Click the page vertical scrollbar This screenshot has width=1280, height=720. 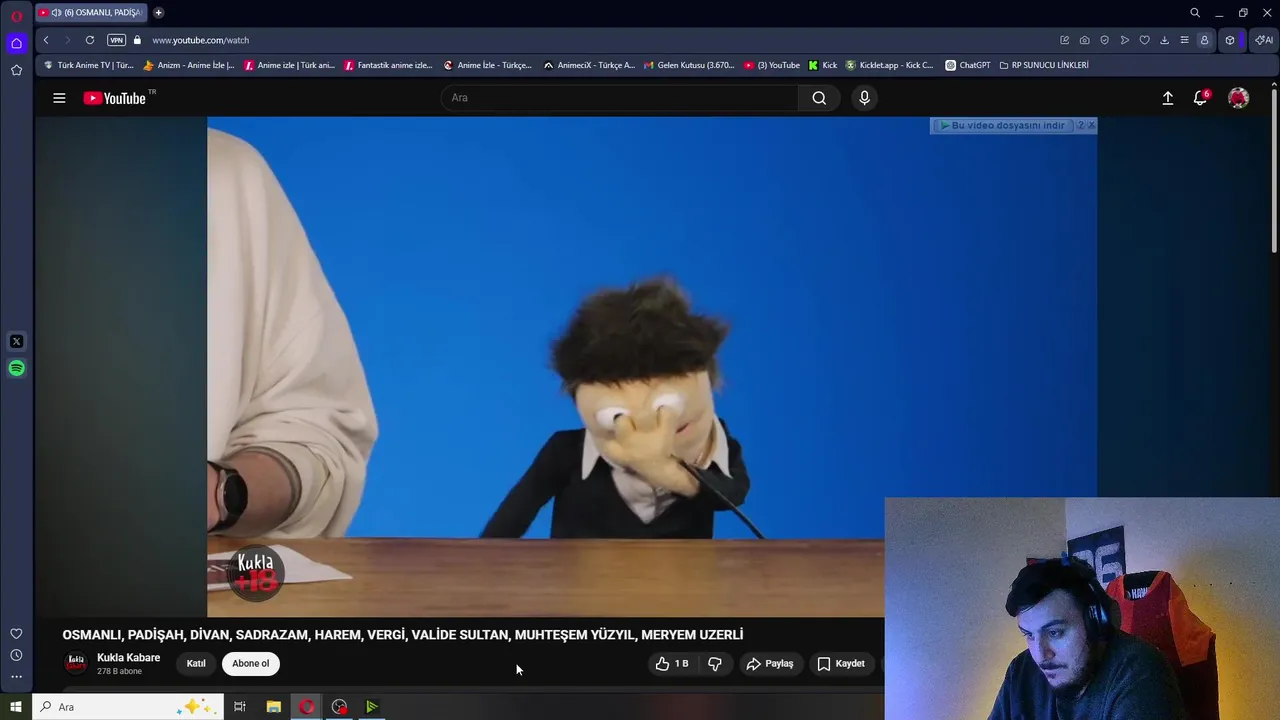click(1274, 170)
